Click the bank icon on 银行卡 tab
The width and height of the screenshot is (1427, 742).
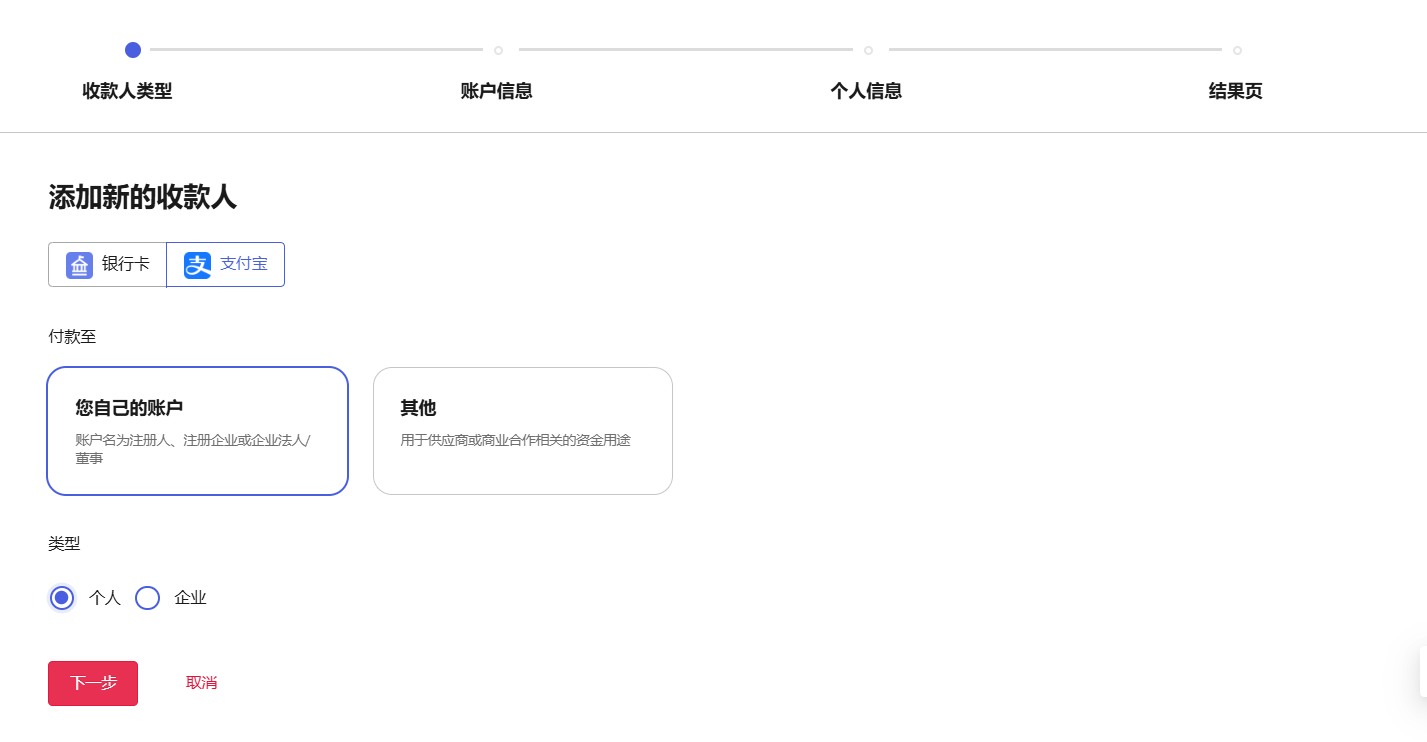[x=79, y=264]
